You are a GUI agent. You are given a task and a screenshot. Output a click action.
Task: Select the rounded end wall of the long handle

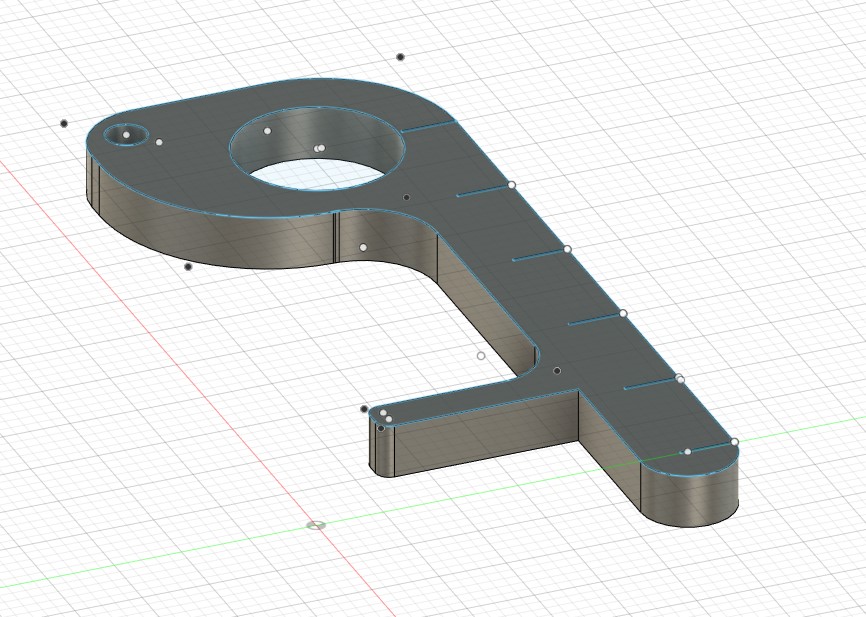point(689,494)
